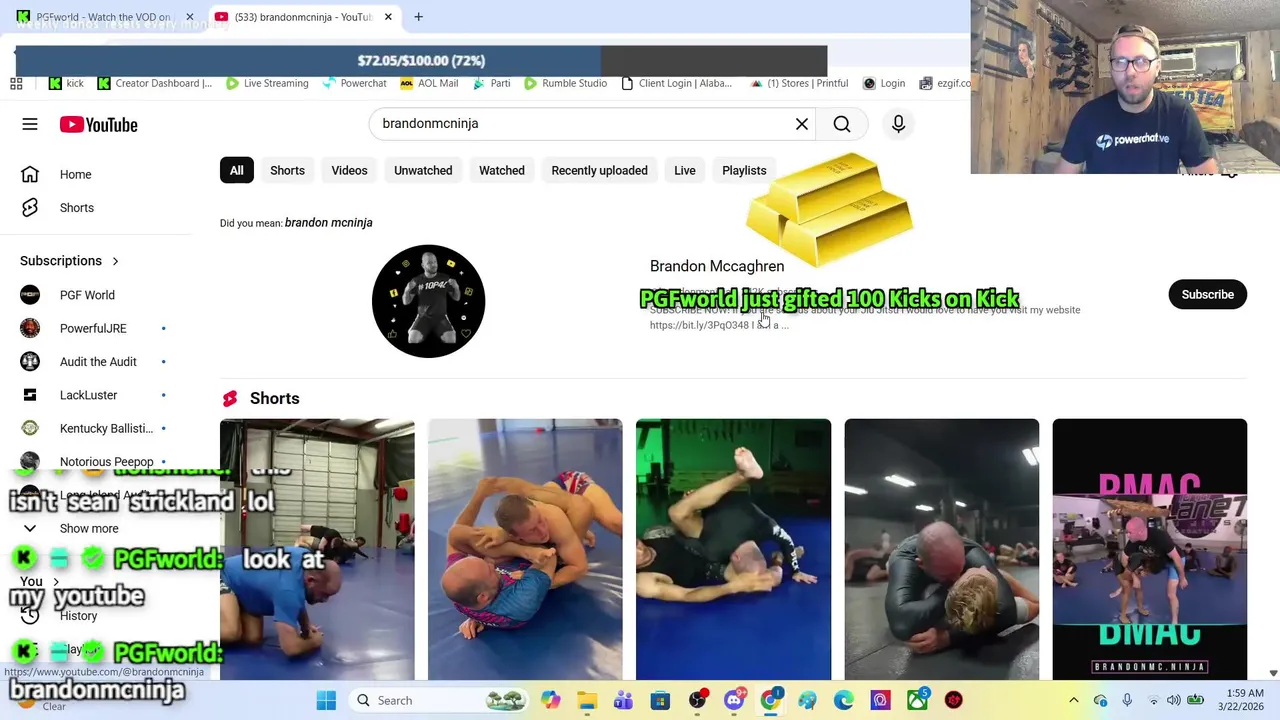
Task: Open Discord from taskbar
Action: (x=734, y=700)
